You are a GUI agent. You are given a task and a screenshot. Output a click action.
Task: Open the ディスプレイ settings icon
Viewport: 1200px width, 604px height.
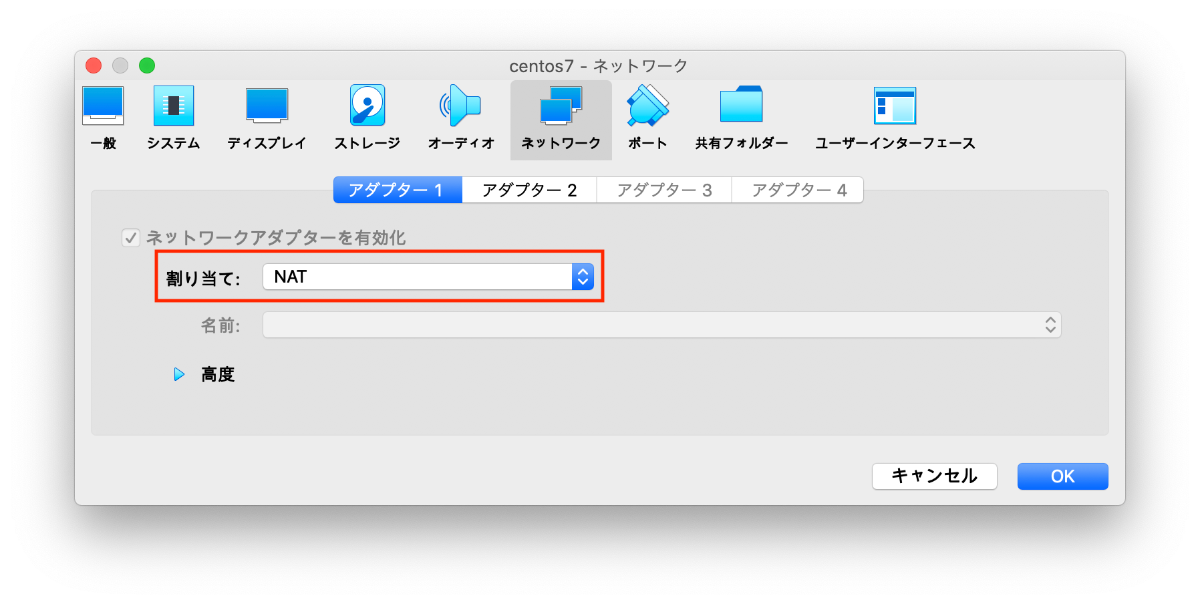click(267, 118)
